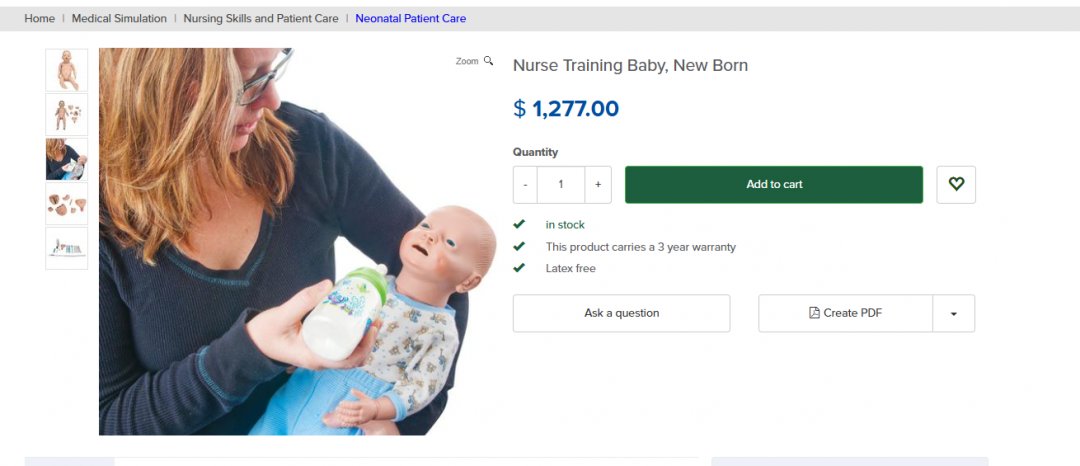Open Nursing Skills and Patient Care breadcrumb
The image size is (1080, 466).
coord(261,19)
